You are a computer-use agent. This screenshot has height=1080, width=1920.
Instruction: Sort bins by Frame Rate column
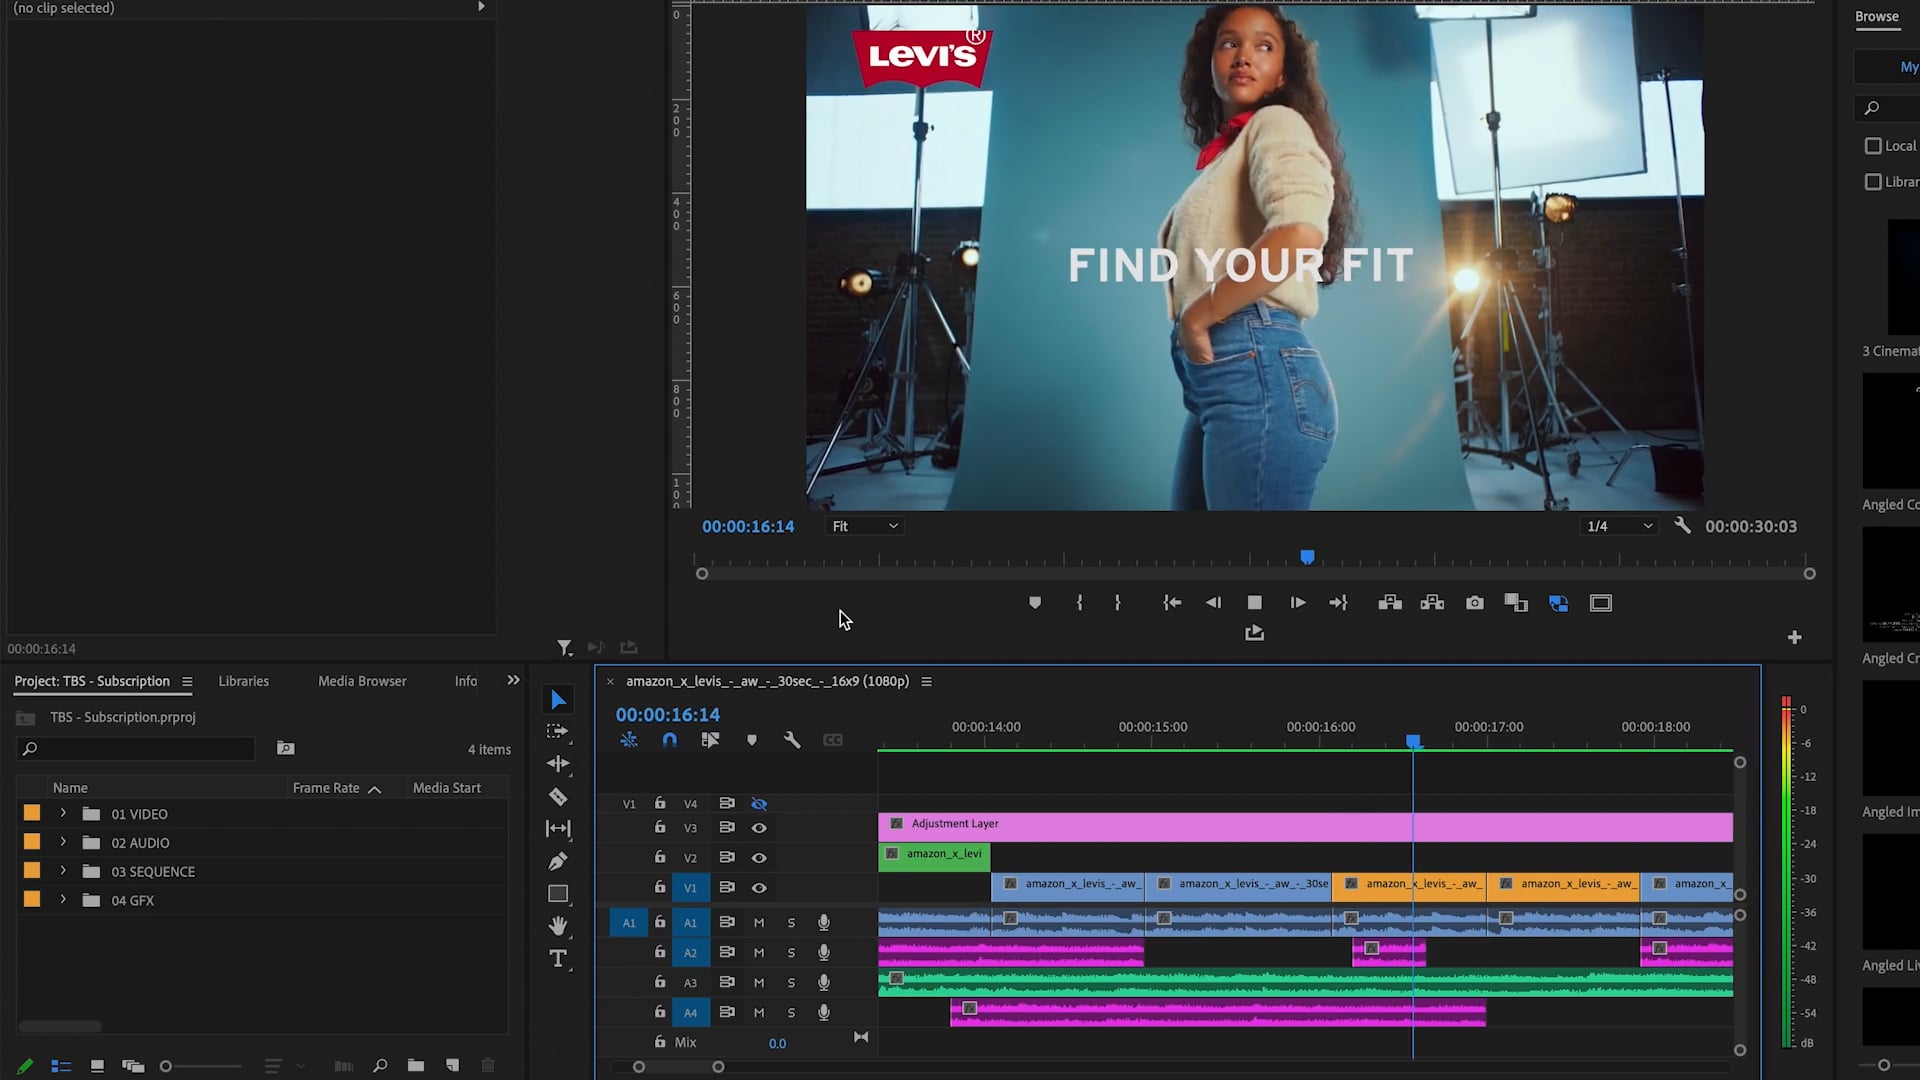pos(326,788)
